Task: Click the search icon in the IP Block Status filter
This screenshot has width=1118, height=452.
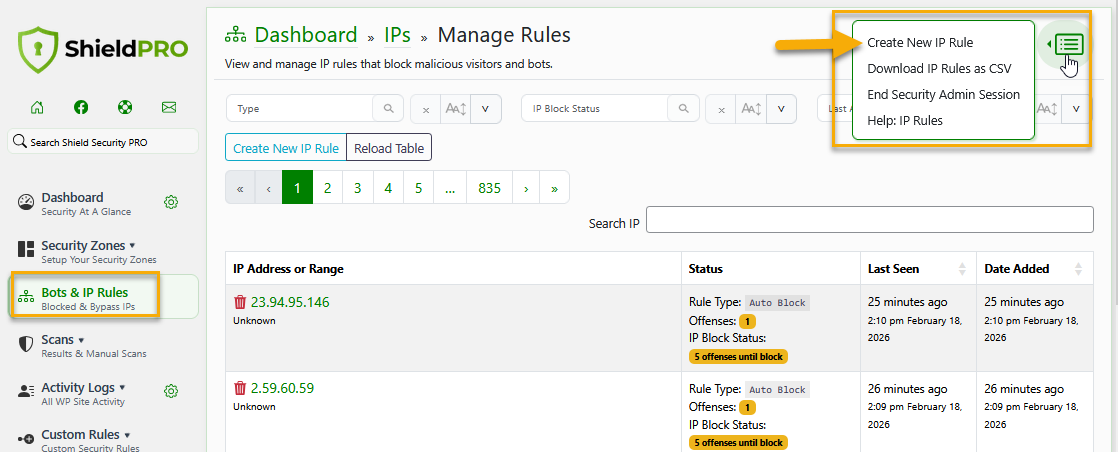Action: coord(684,108)
